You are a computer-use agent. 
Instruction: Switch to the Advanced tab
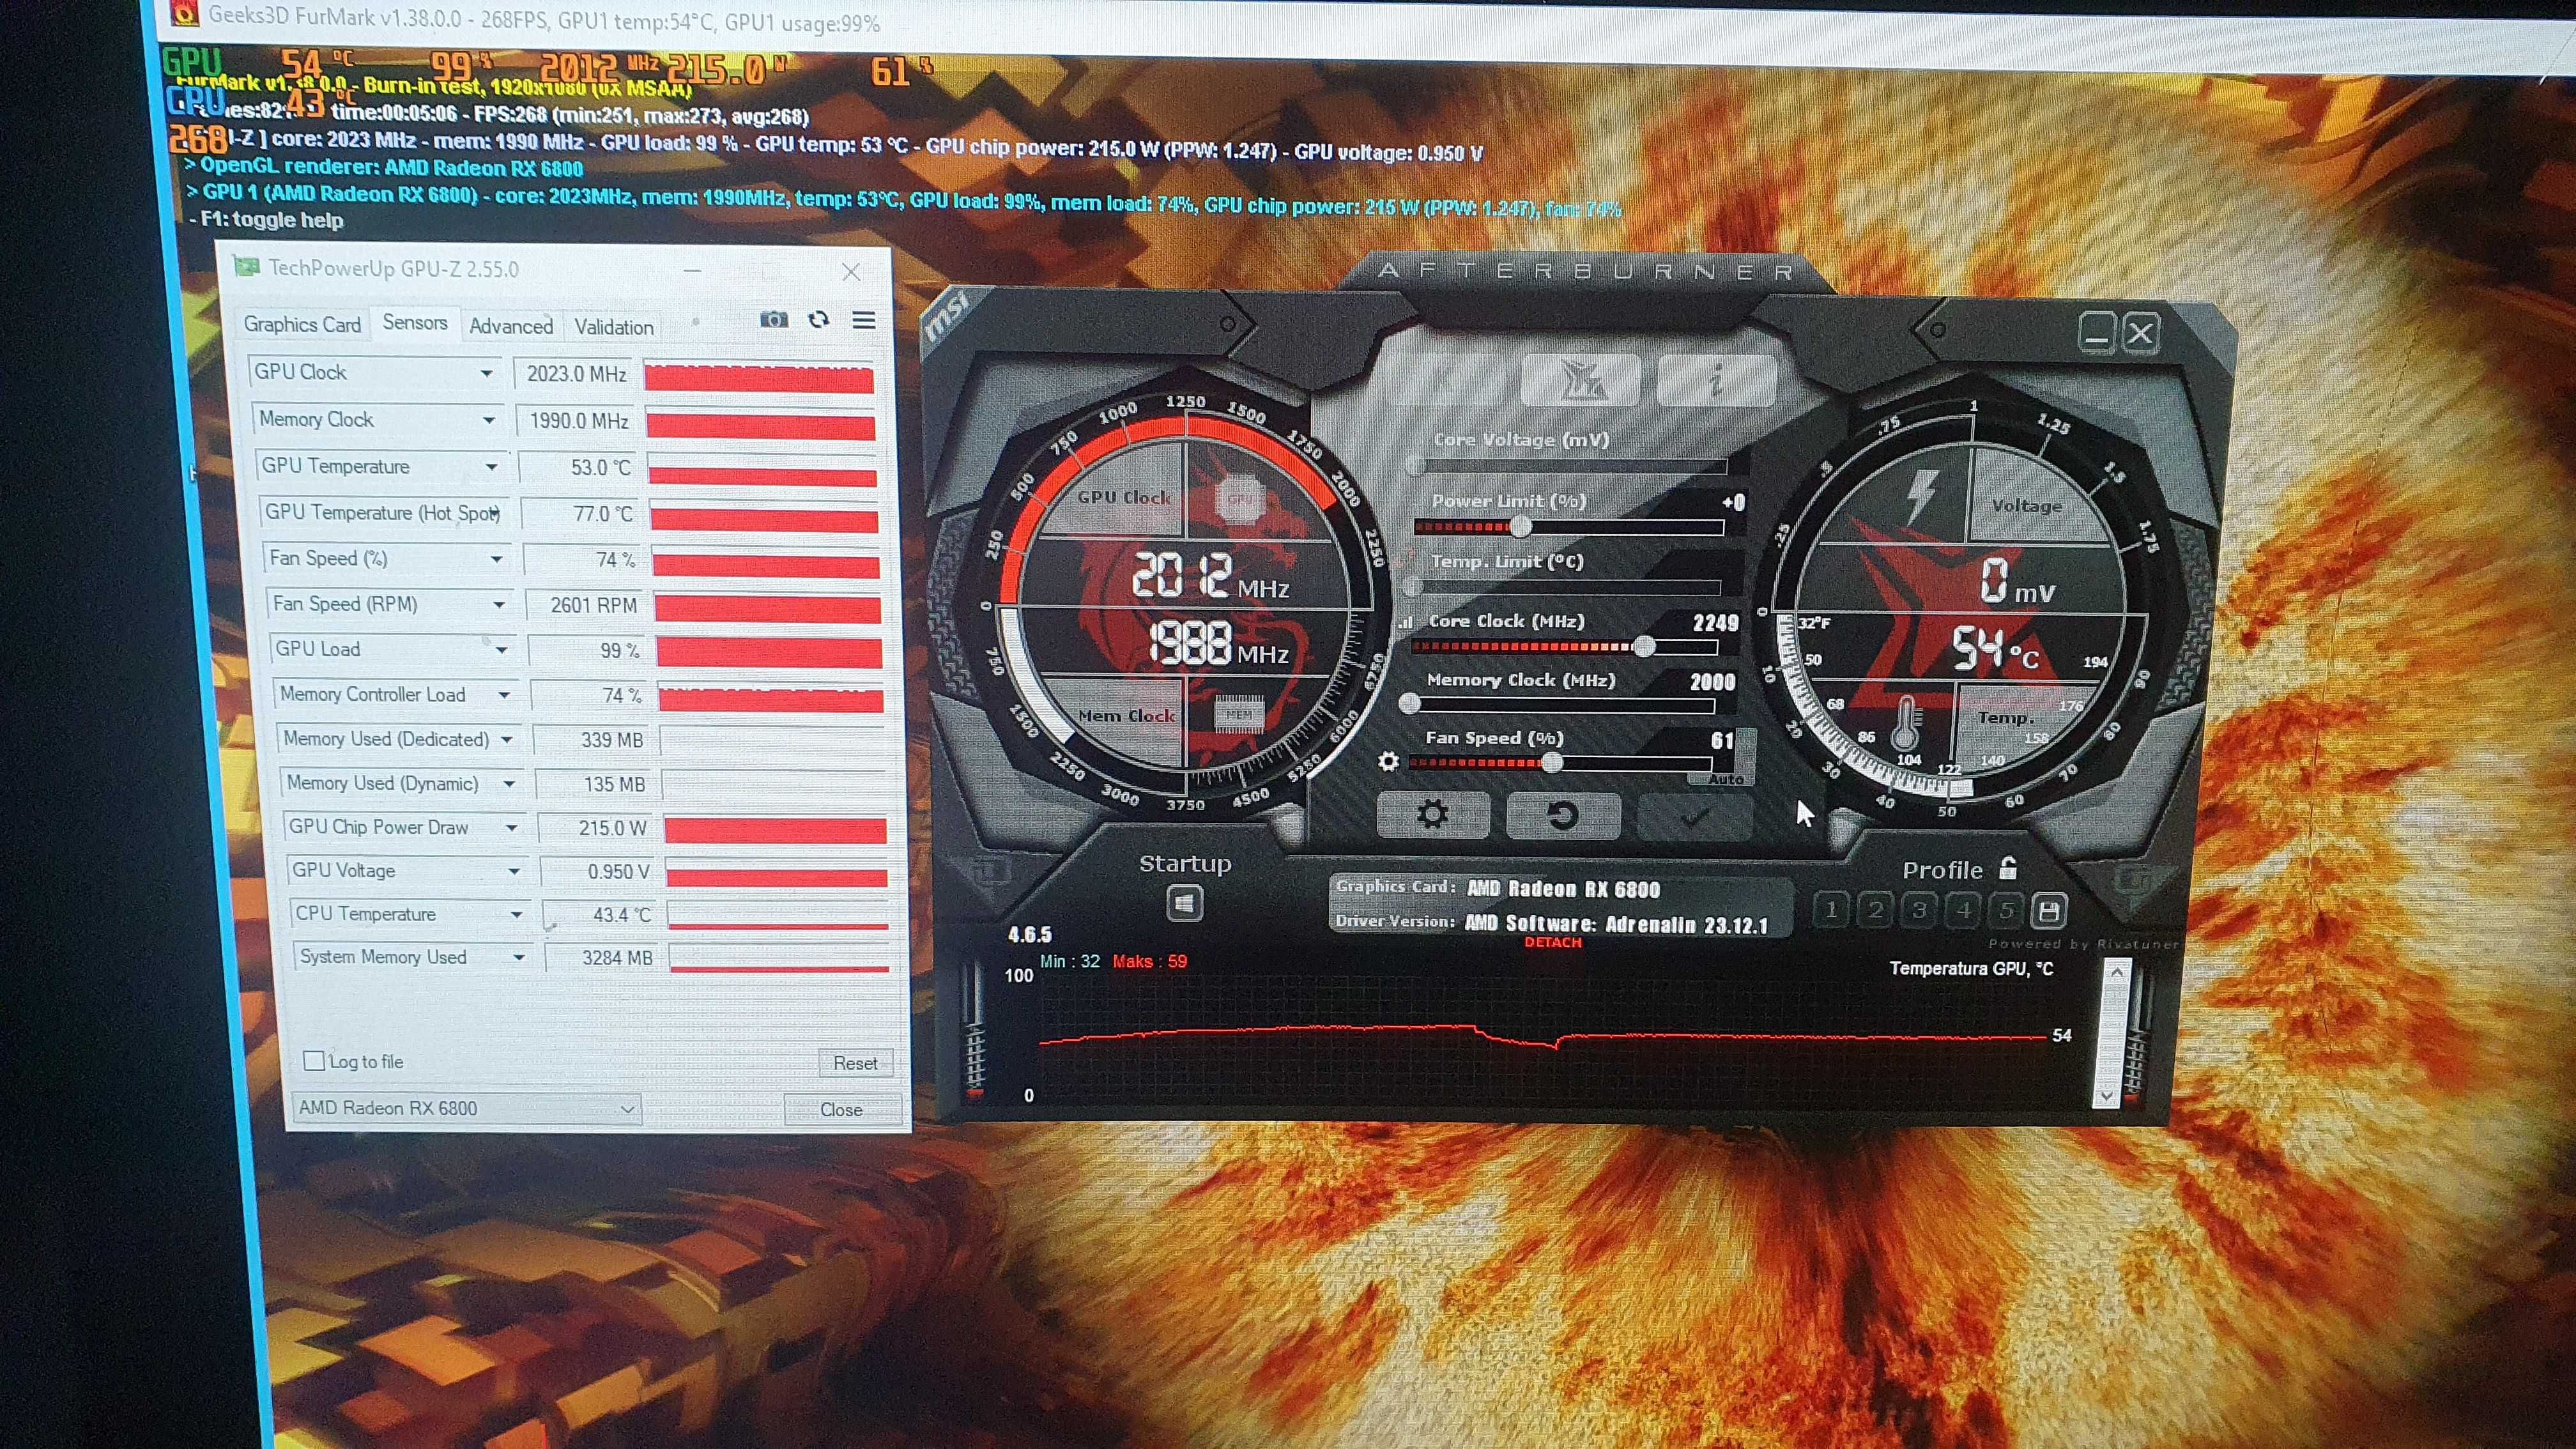(x=511, y=326)
